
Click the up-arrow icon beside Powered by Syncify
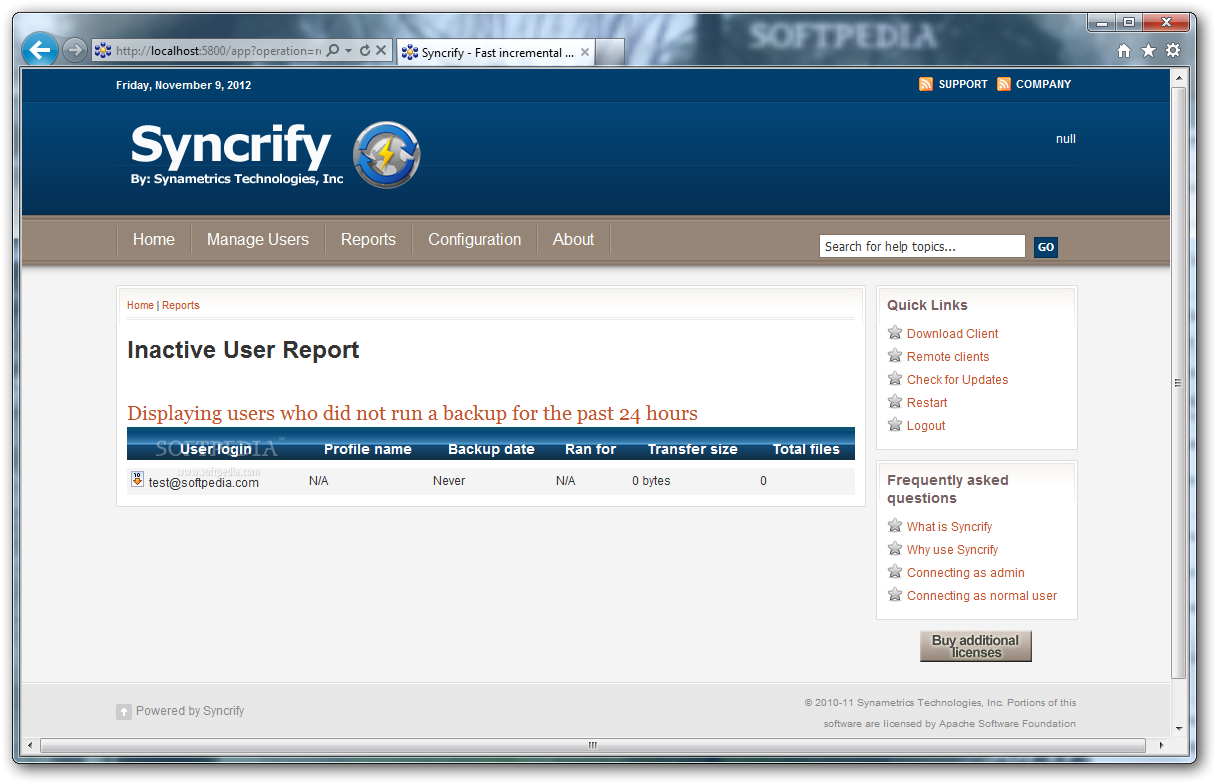point(124,712)
